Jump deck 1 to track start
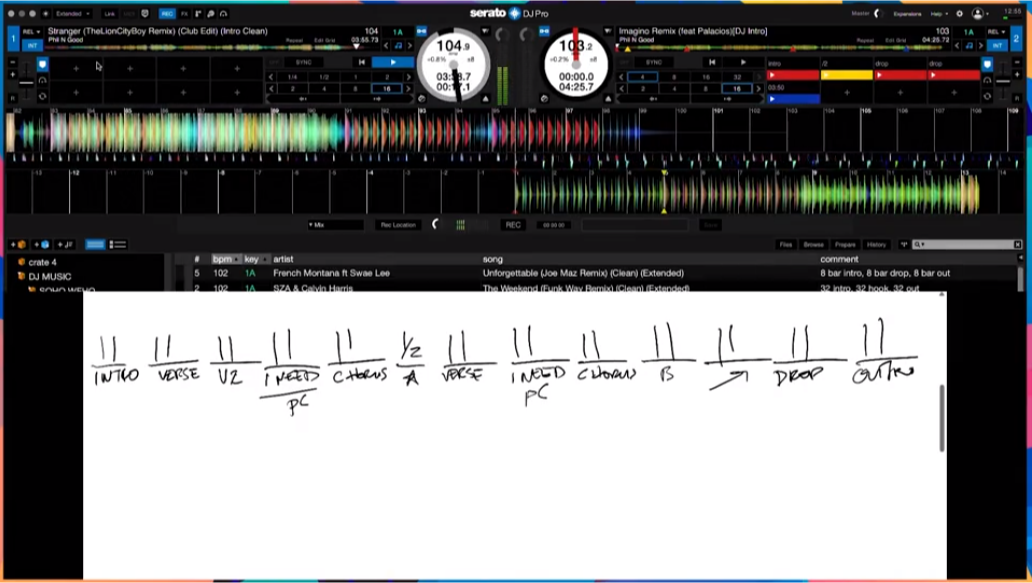This screenshot has width=1032, height=583. [361, 63]
